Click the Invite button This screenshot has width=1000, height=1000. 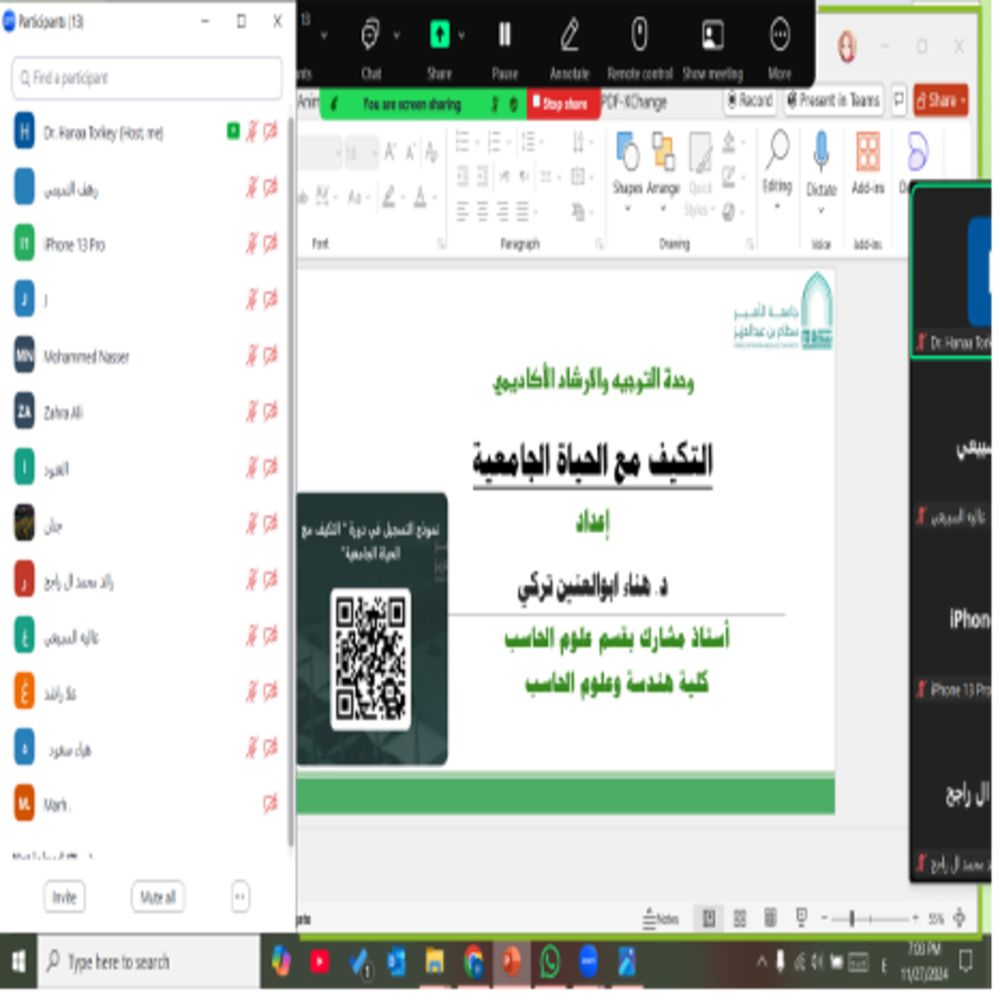pos(64,897)
